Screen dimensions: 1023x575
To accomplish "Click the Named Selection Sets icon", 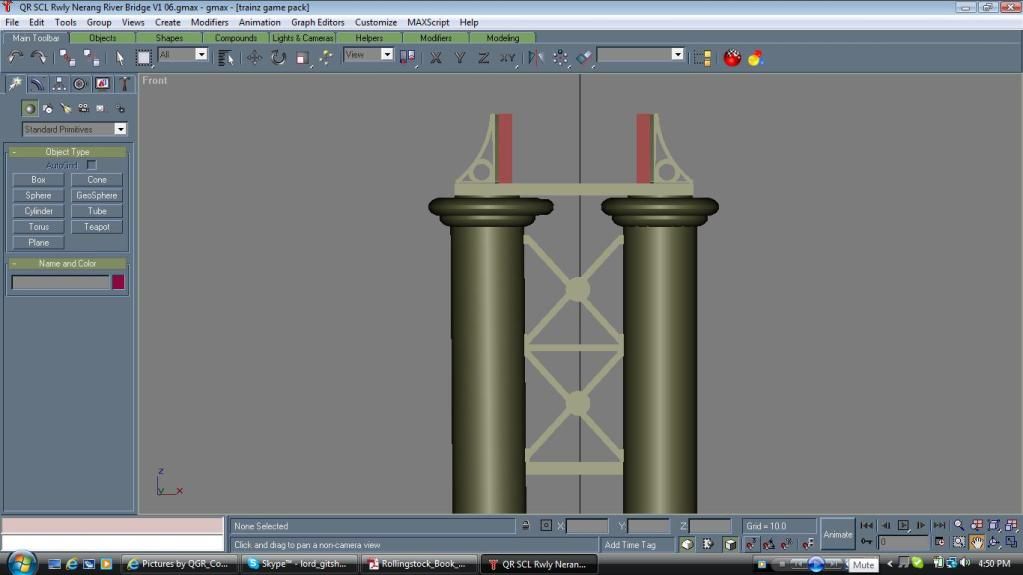I will click(x=702, y=57).
